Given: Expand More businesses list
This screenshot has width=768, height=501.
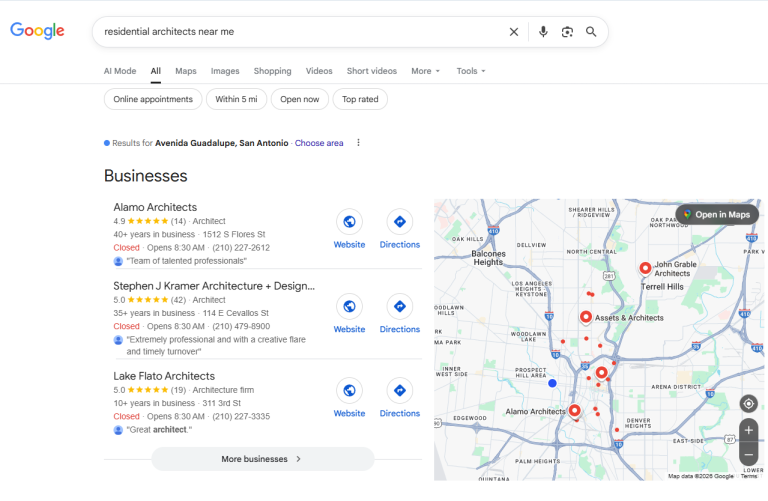Looking at the screenshot, I should 263,459.
